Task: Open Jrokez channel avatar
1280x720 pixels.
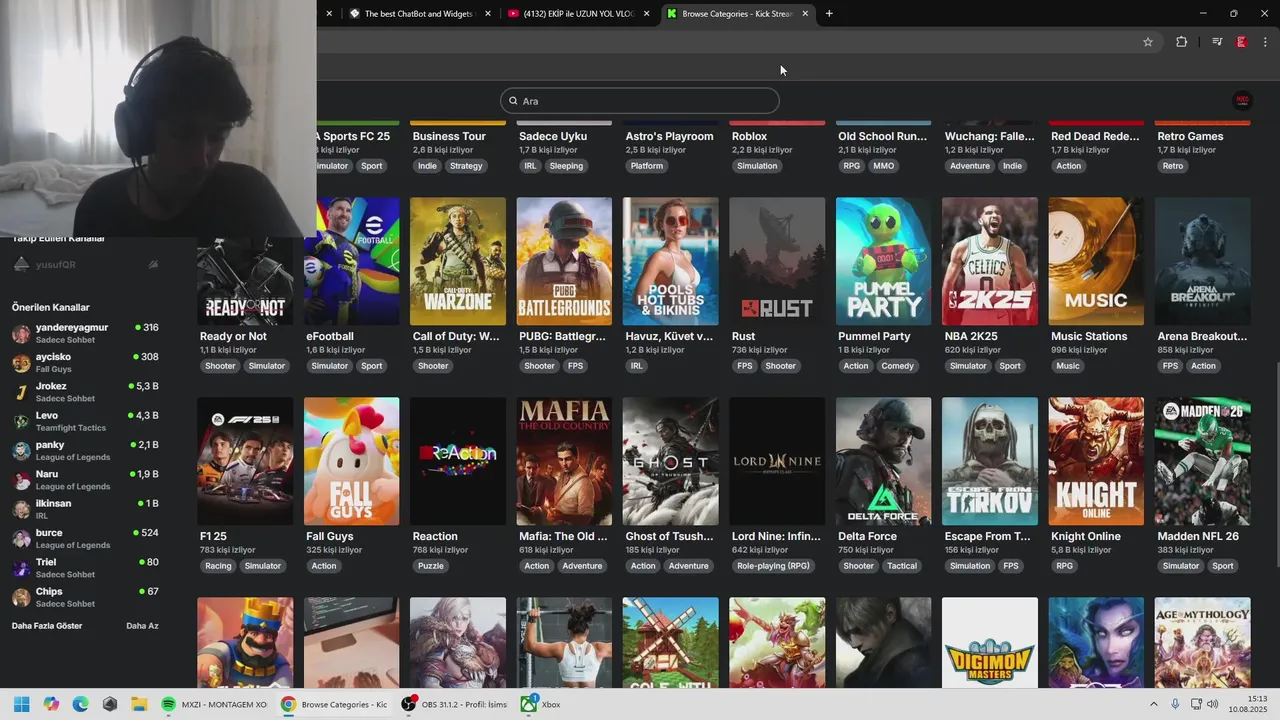Action: [21, 392]
